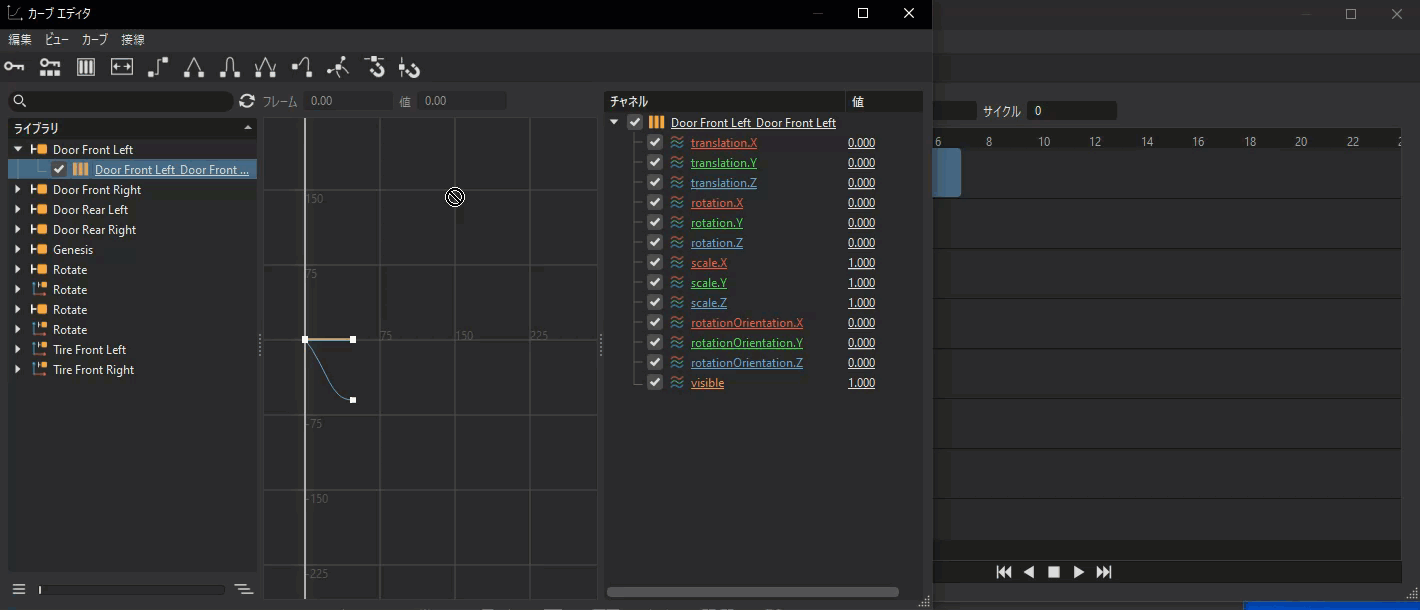Uncheck translation.Y channel checkbox
The image size is (1420, 610).
655,163
